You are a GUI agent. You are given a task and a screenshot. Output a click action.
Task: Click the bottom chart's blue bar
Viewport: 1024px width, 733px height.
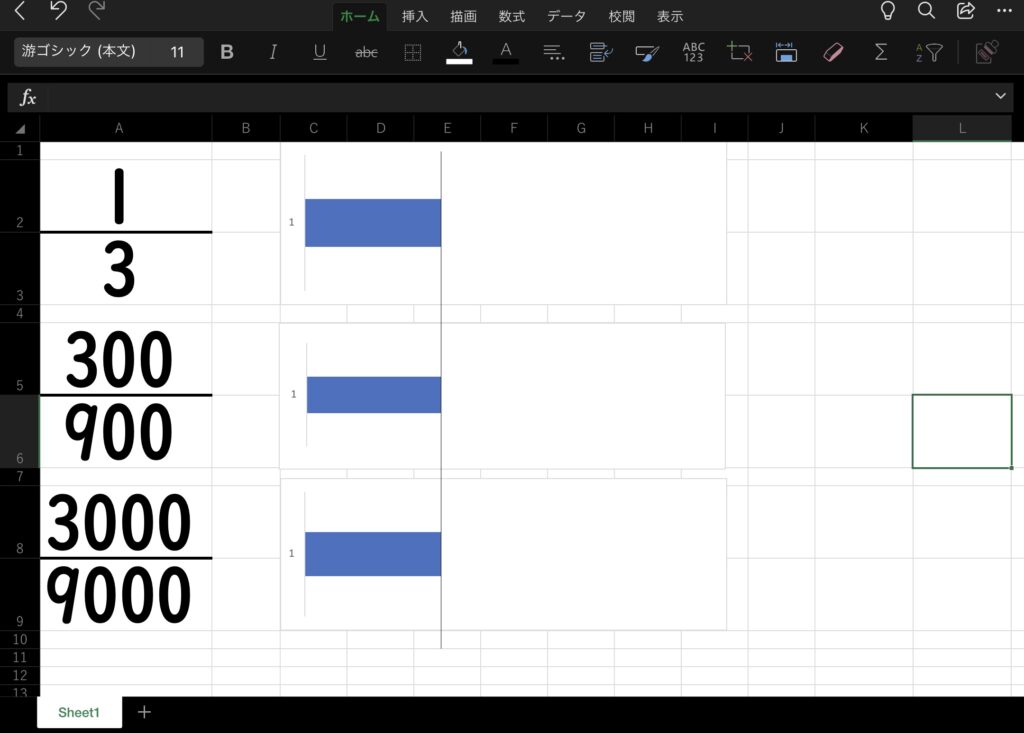tap(373, 554)
